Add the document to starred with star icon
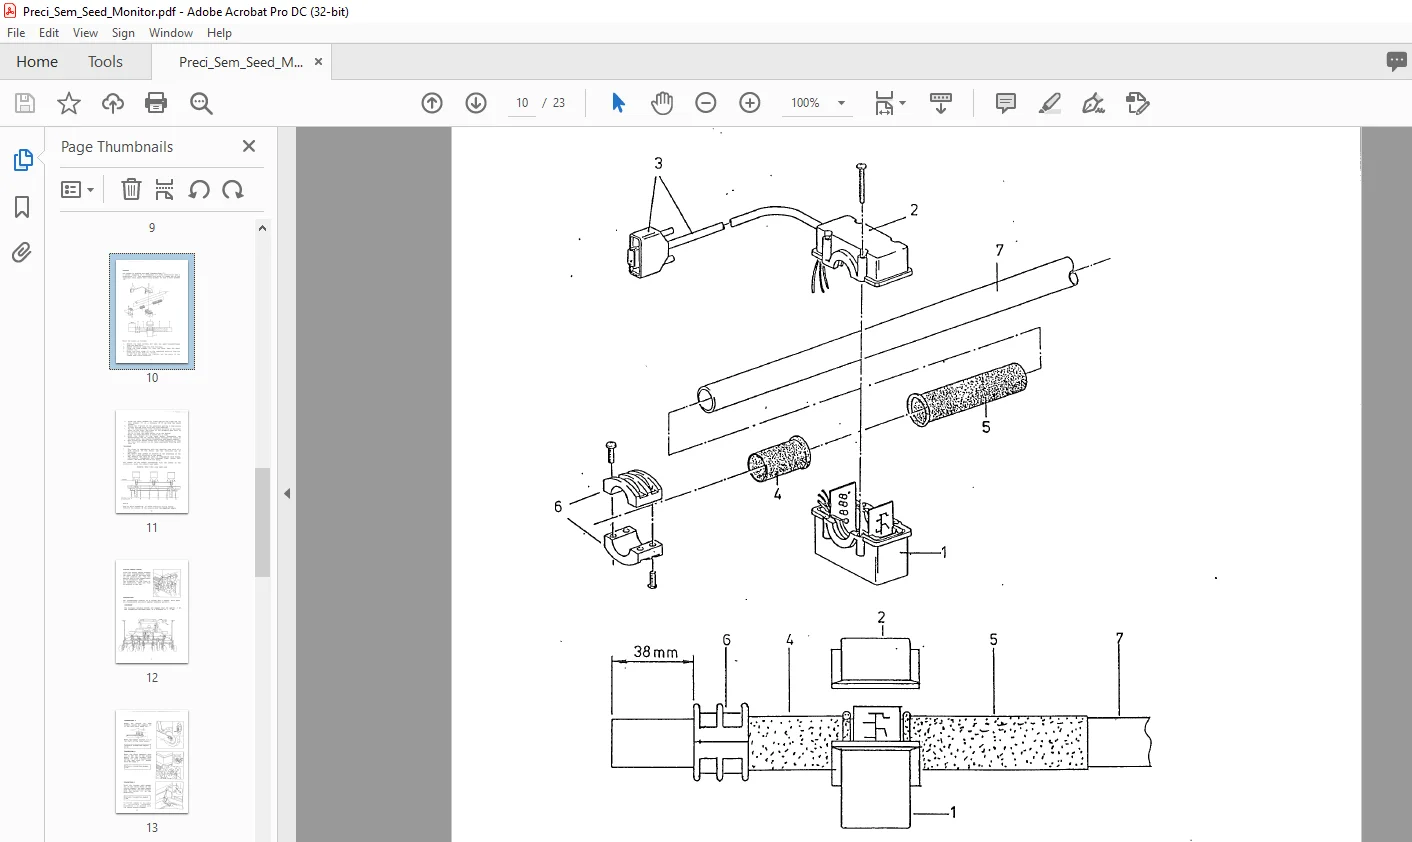This screenshot has height=842, width=1412. coord(69,103)
